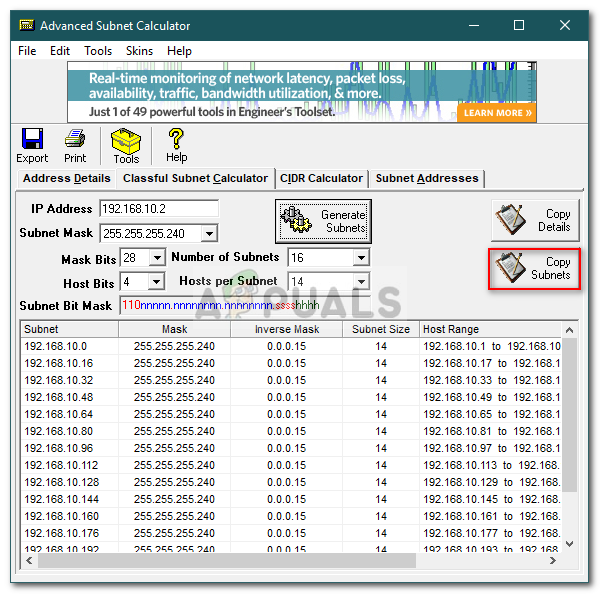Select subnet row 192.168.10.64
The image size is (600, 594).
click(x=291, y=414)
